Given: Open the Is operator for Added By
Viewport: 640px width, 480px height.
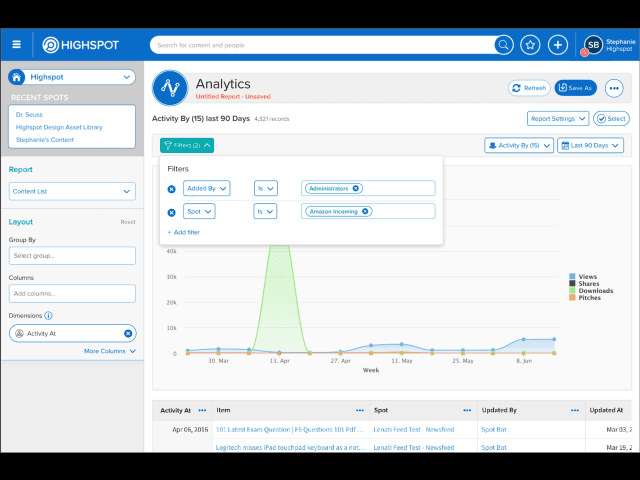Looking at the screenshot, I should coord(265,188).
